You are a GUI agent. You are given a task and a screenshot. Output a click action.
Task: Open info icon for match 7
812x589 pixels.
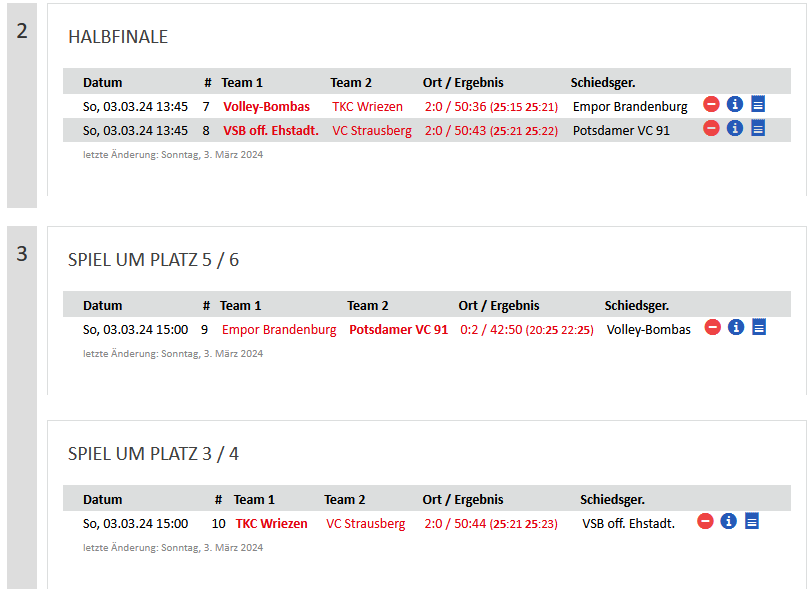(x=735, y=104)
